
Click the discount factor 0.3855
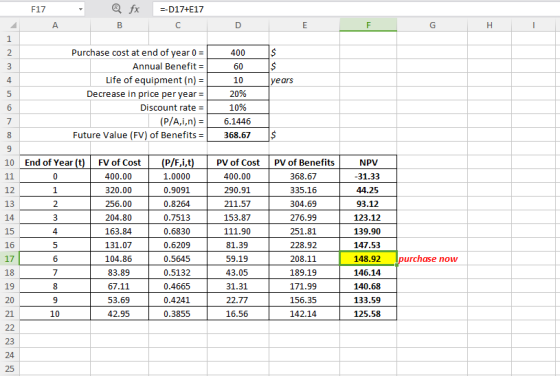[178, 314]
